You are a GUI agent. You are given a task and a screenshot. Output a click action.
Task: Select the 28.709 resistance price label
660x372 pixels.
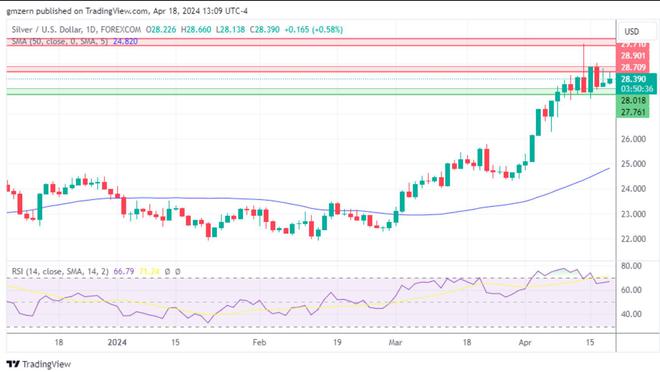(x=633, y=67)
